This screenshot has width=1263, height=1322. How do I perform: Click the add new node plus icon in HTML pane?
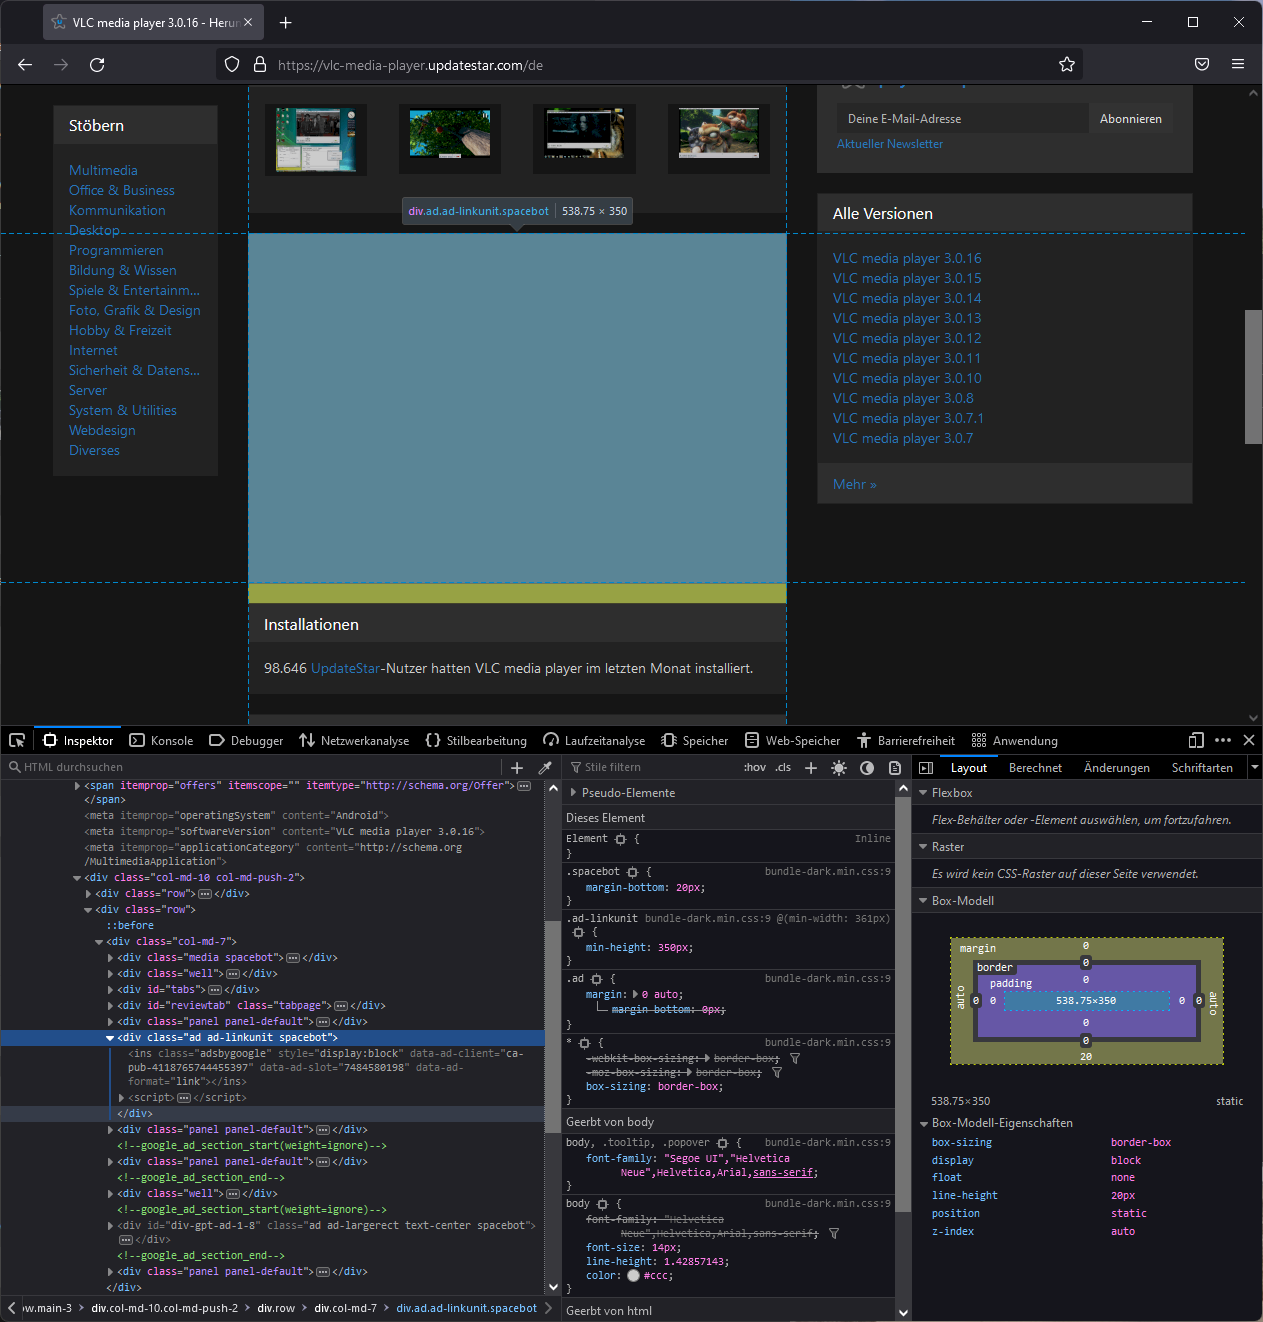[517, 768]
